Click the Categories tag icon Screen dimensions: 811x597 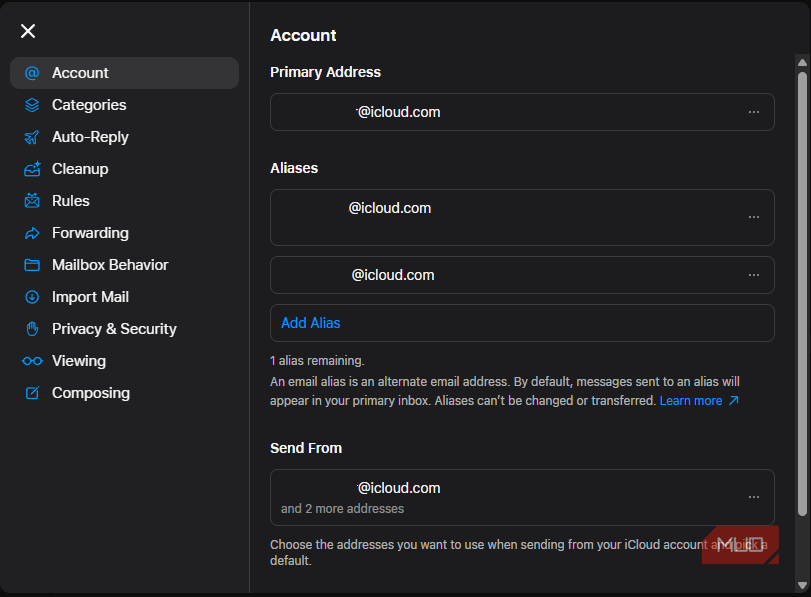coord(31,104)
